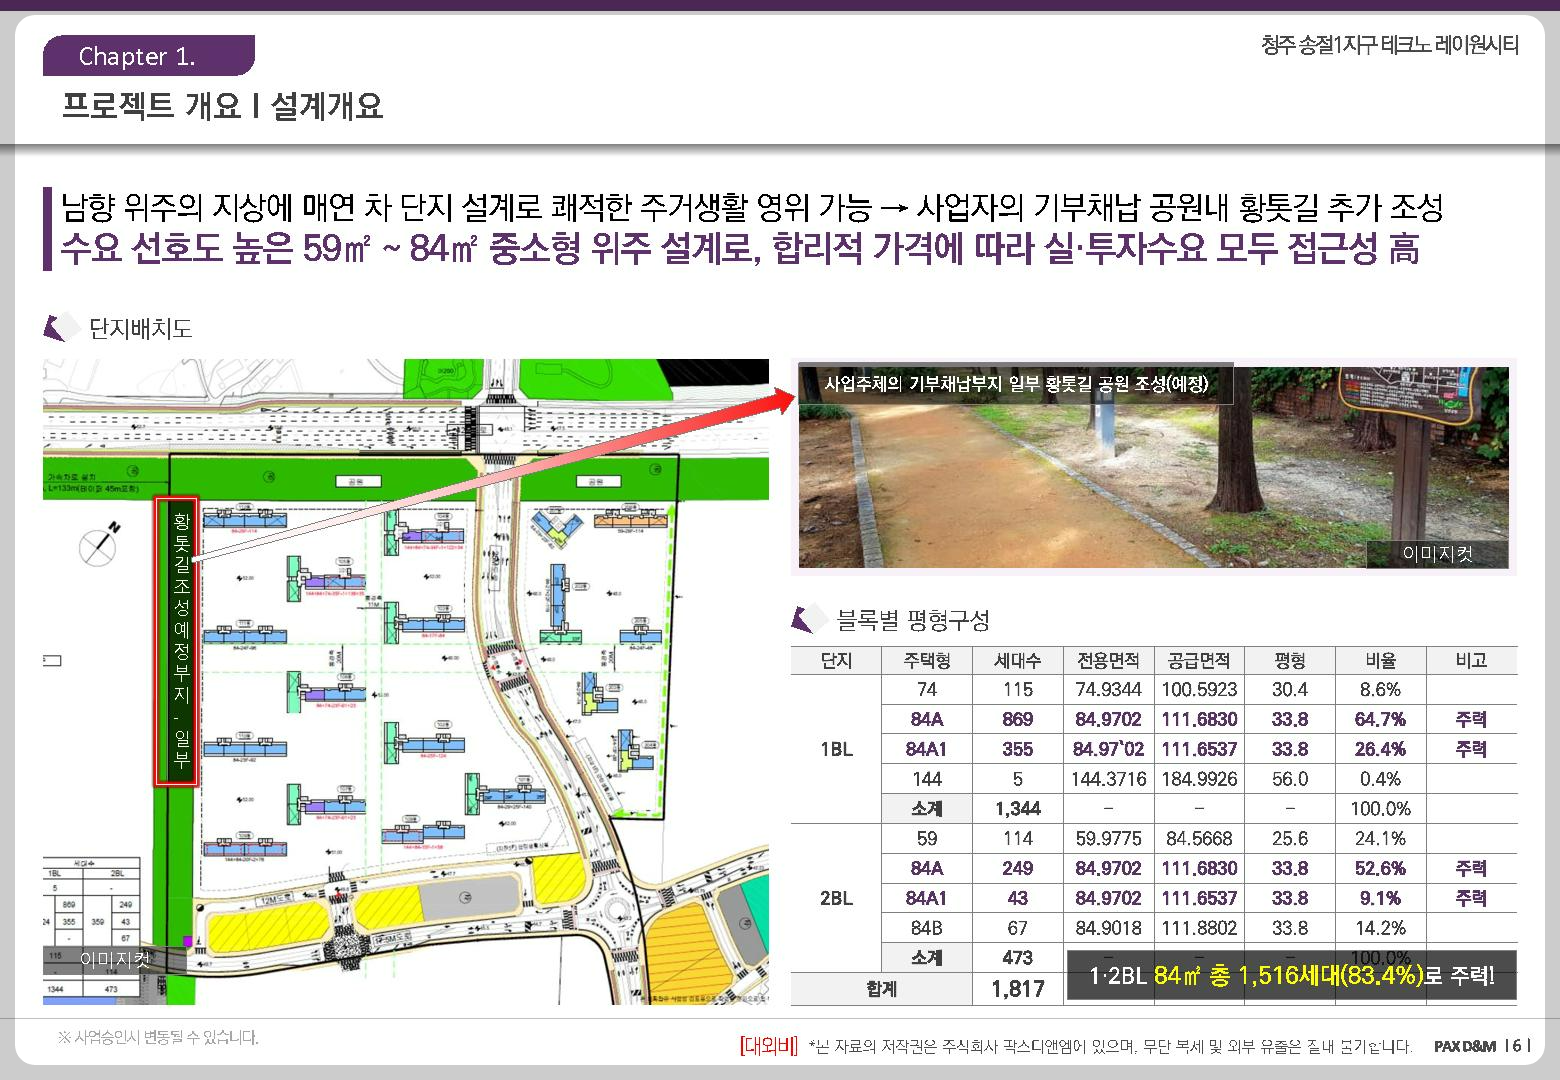Image resolution: width=1560 pixels, height=1080 pixels.
Task: Select the 9.1% ratio cell
Action: click(x=1380, y=898)
